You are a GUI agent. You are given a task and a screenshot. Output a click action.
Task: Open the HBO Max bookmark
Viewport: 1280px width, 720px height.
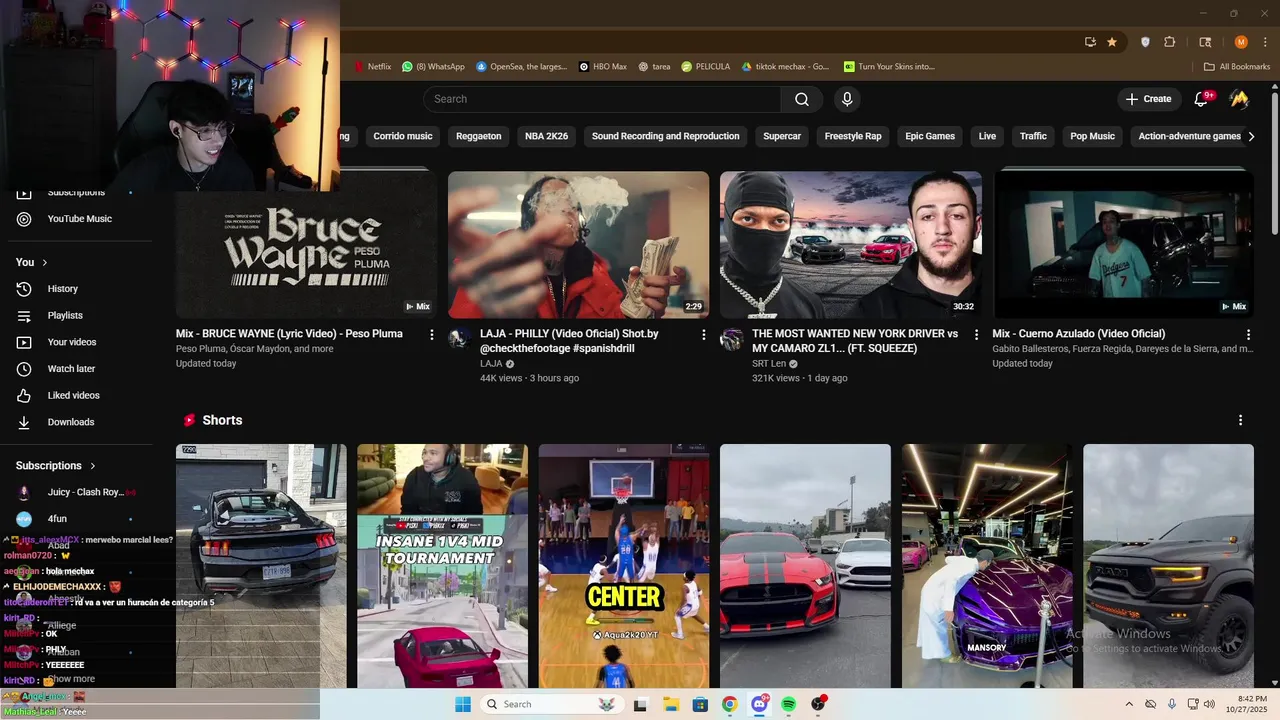604,66
